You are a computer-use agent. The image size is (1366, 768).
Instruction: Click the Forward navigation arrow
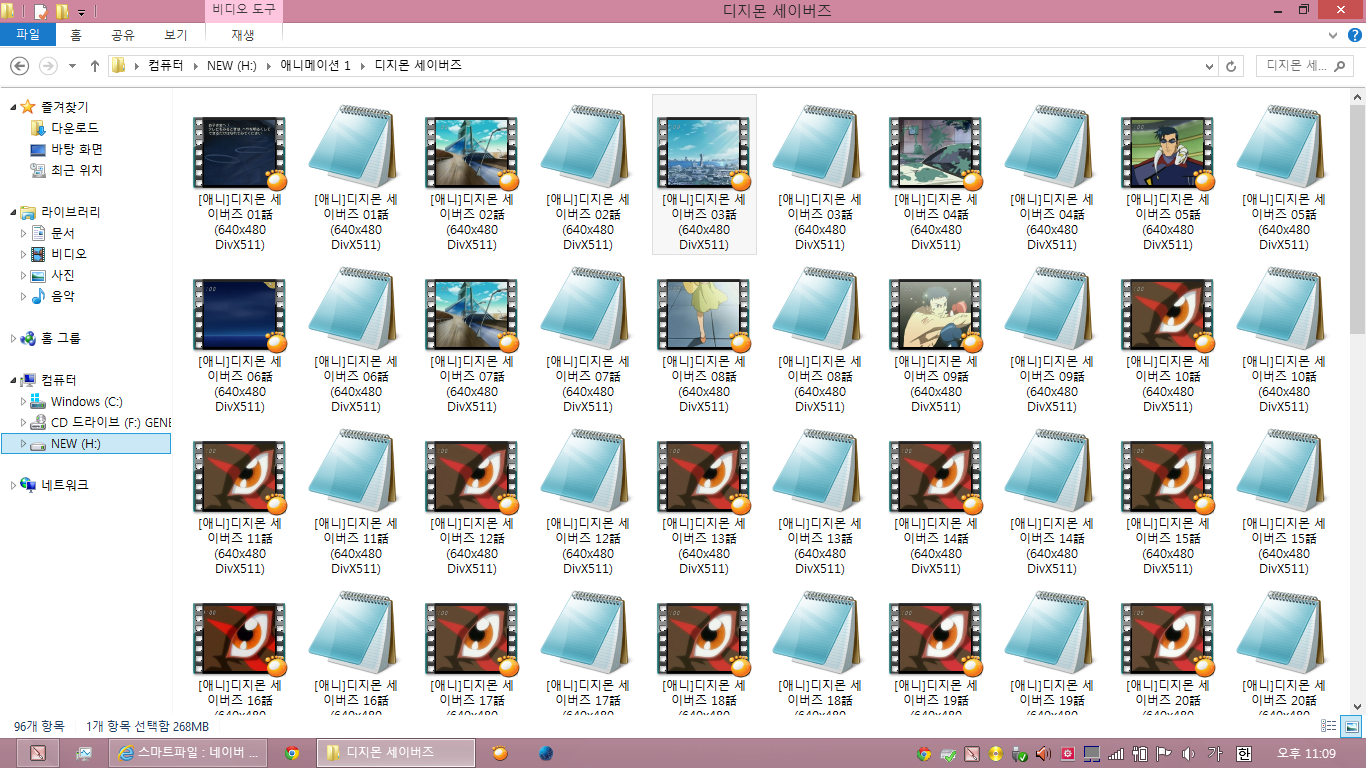47,65
